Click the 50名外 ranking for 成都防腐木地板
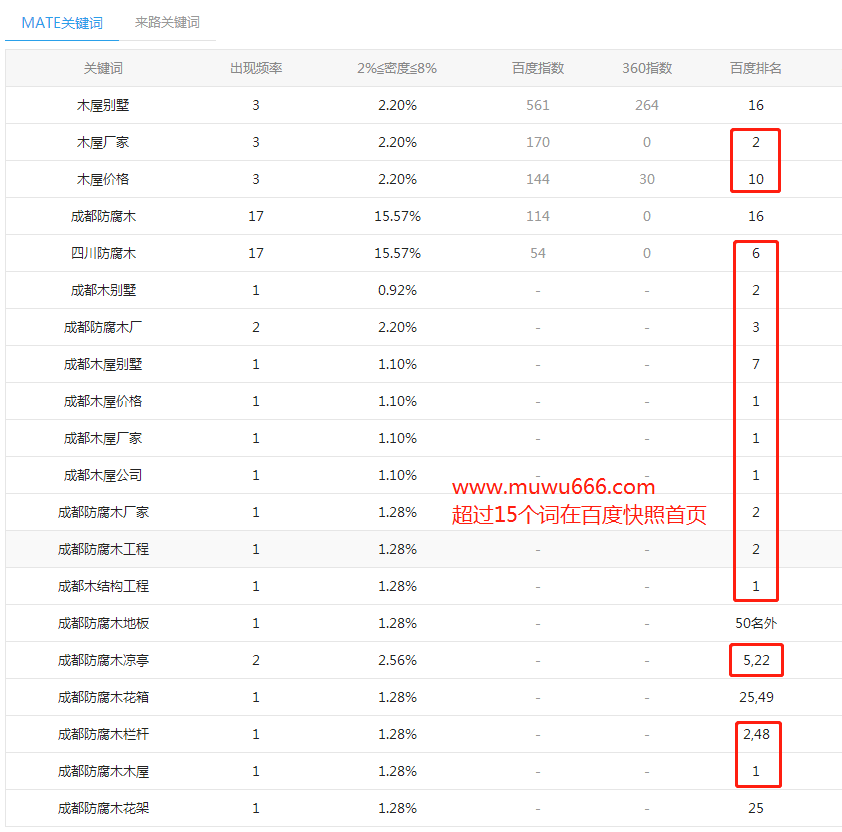The width and height of the screenshot is (842, 832). tap(756, 623)
